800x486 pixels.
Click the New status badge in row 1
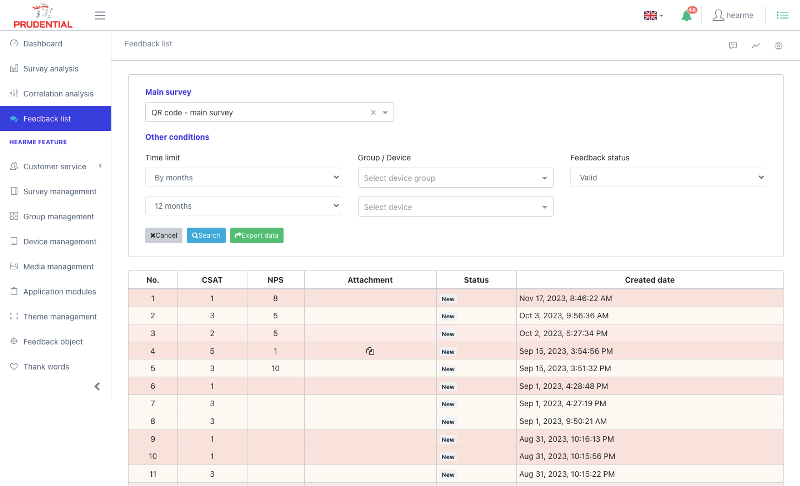[448, 299]
